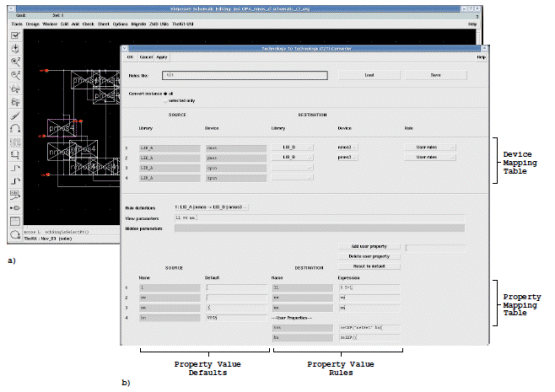Click the Undo arc-arrow icon

pyautogui.click(x=15, y=128)
